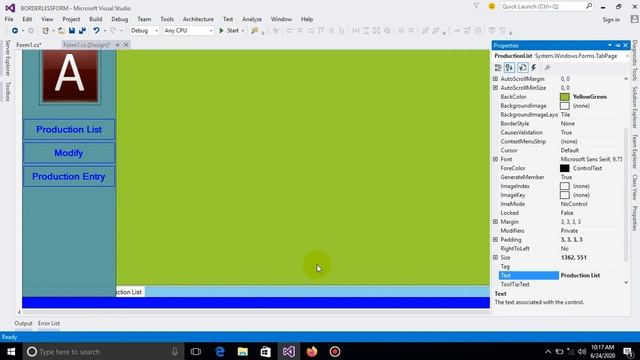Click the Cortana microphone icon
This screenshot has width=640, height=360.
[175, 351]
